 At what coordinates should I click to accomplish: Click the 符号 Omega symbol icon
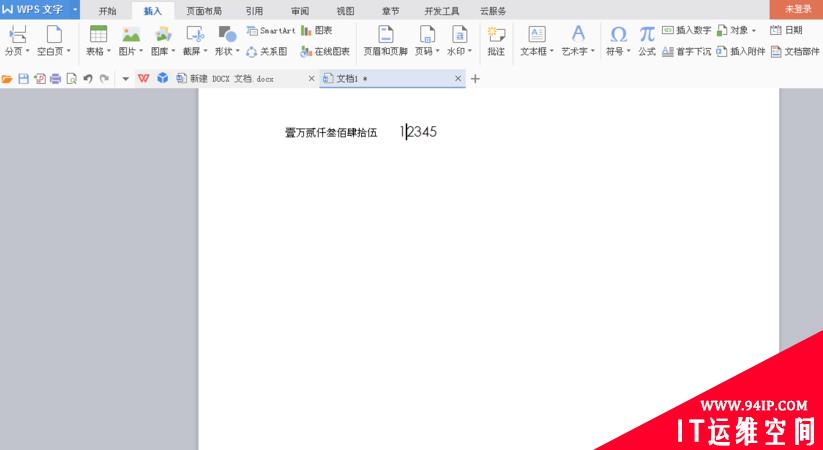(x=618, y=35)
